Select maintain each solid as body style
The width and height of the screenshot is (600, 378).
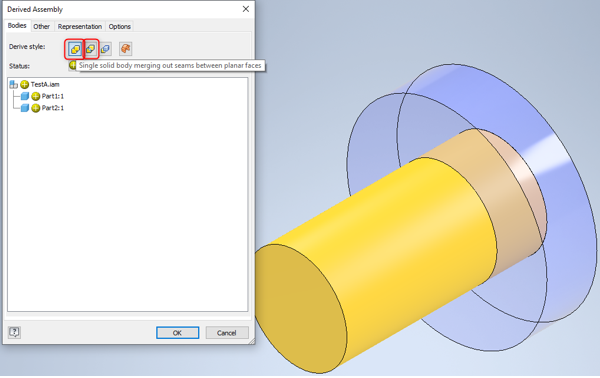click(x=106, y=49)
